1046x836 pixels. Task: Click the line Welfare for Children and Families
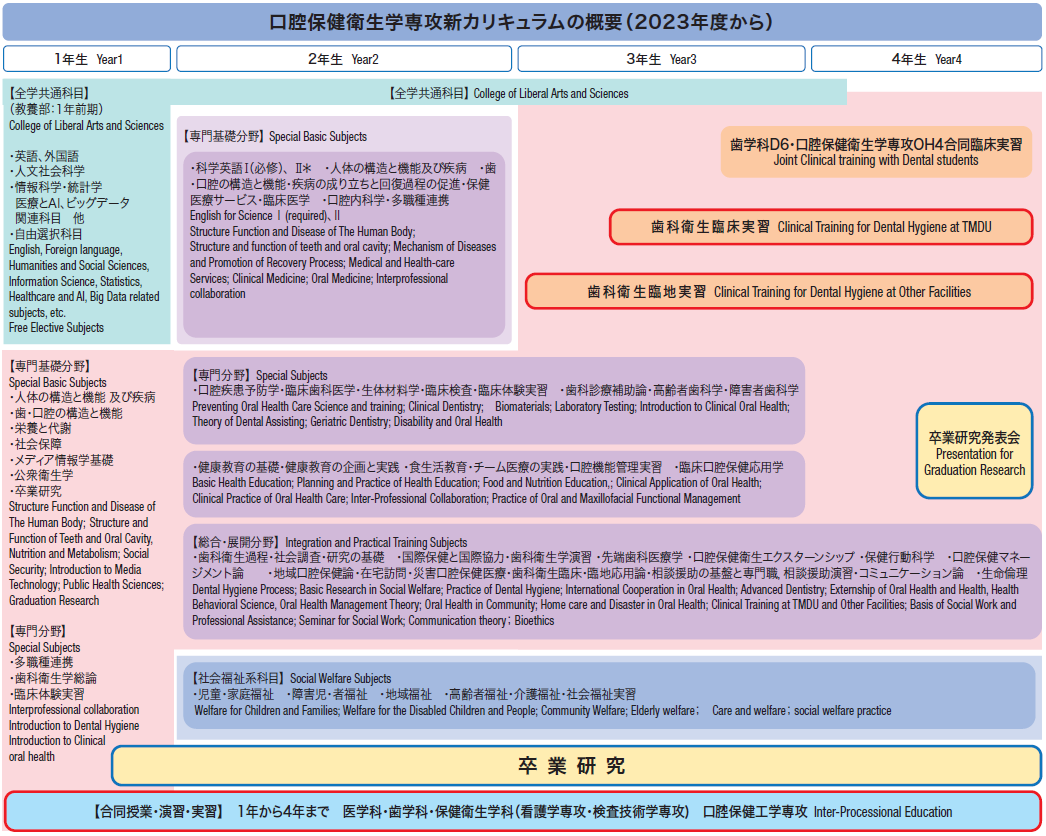point(543,711)
